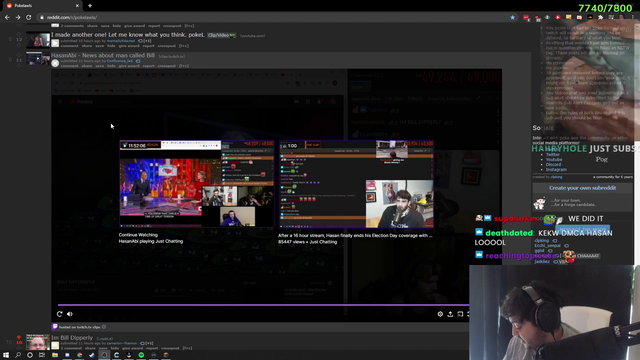Replay the Twitch clip
This screenshot has height=360, width=640.
click(x=60, y=314)
